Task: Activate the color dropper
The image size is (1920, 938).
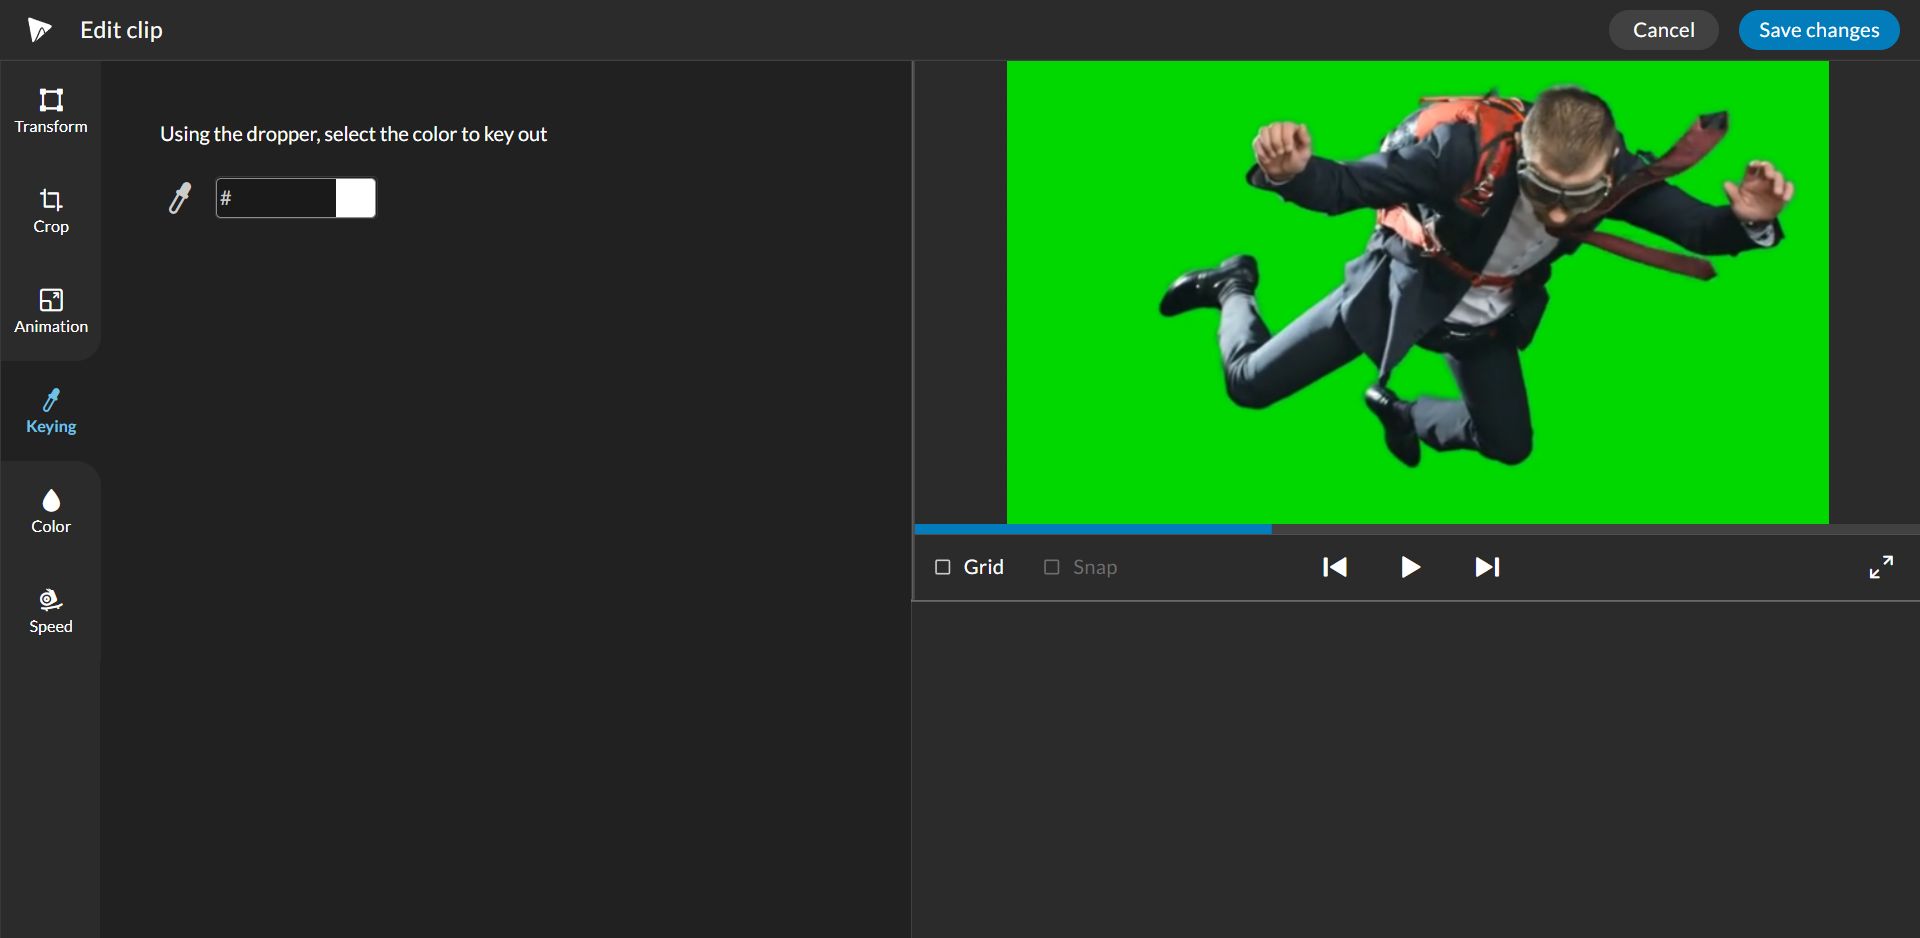Action: point(180,198)
